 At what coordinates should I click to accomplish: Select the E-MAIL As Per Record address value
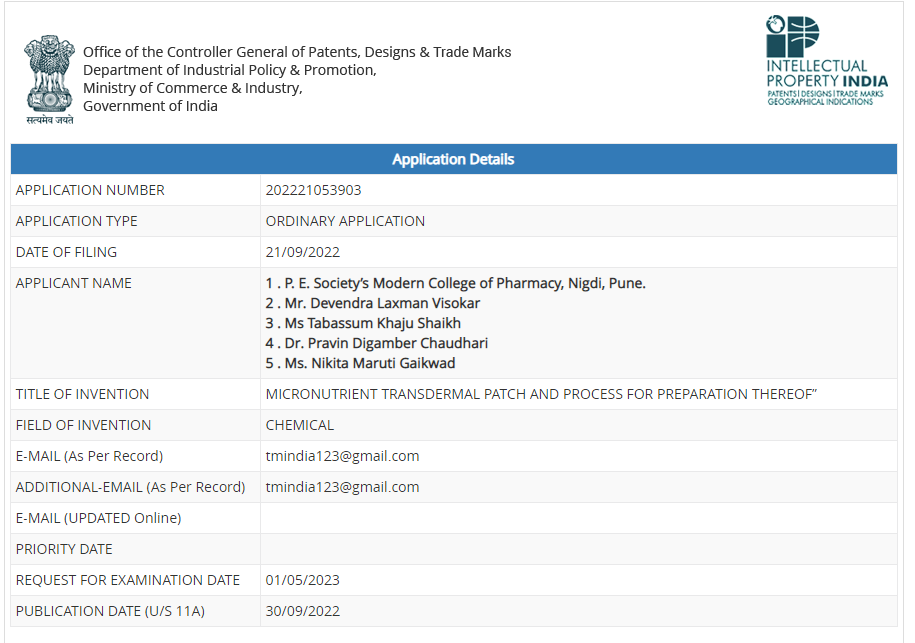pyautogui.click(x=342, y=456)
